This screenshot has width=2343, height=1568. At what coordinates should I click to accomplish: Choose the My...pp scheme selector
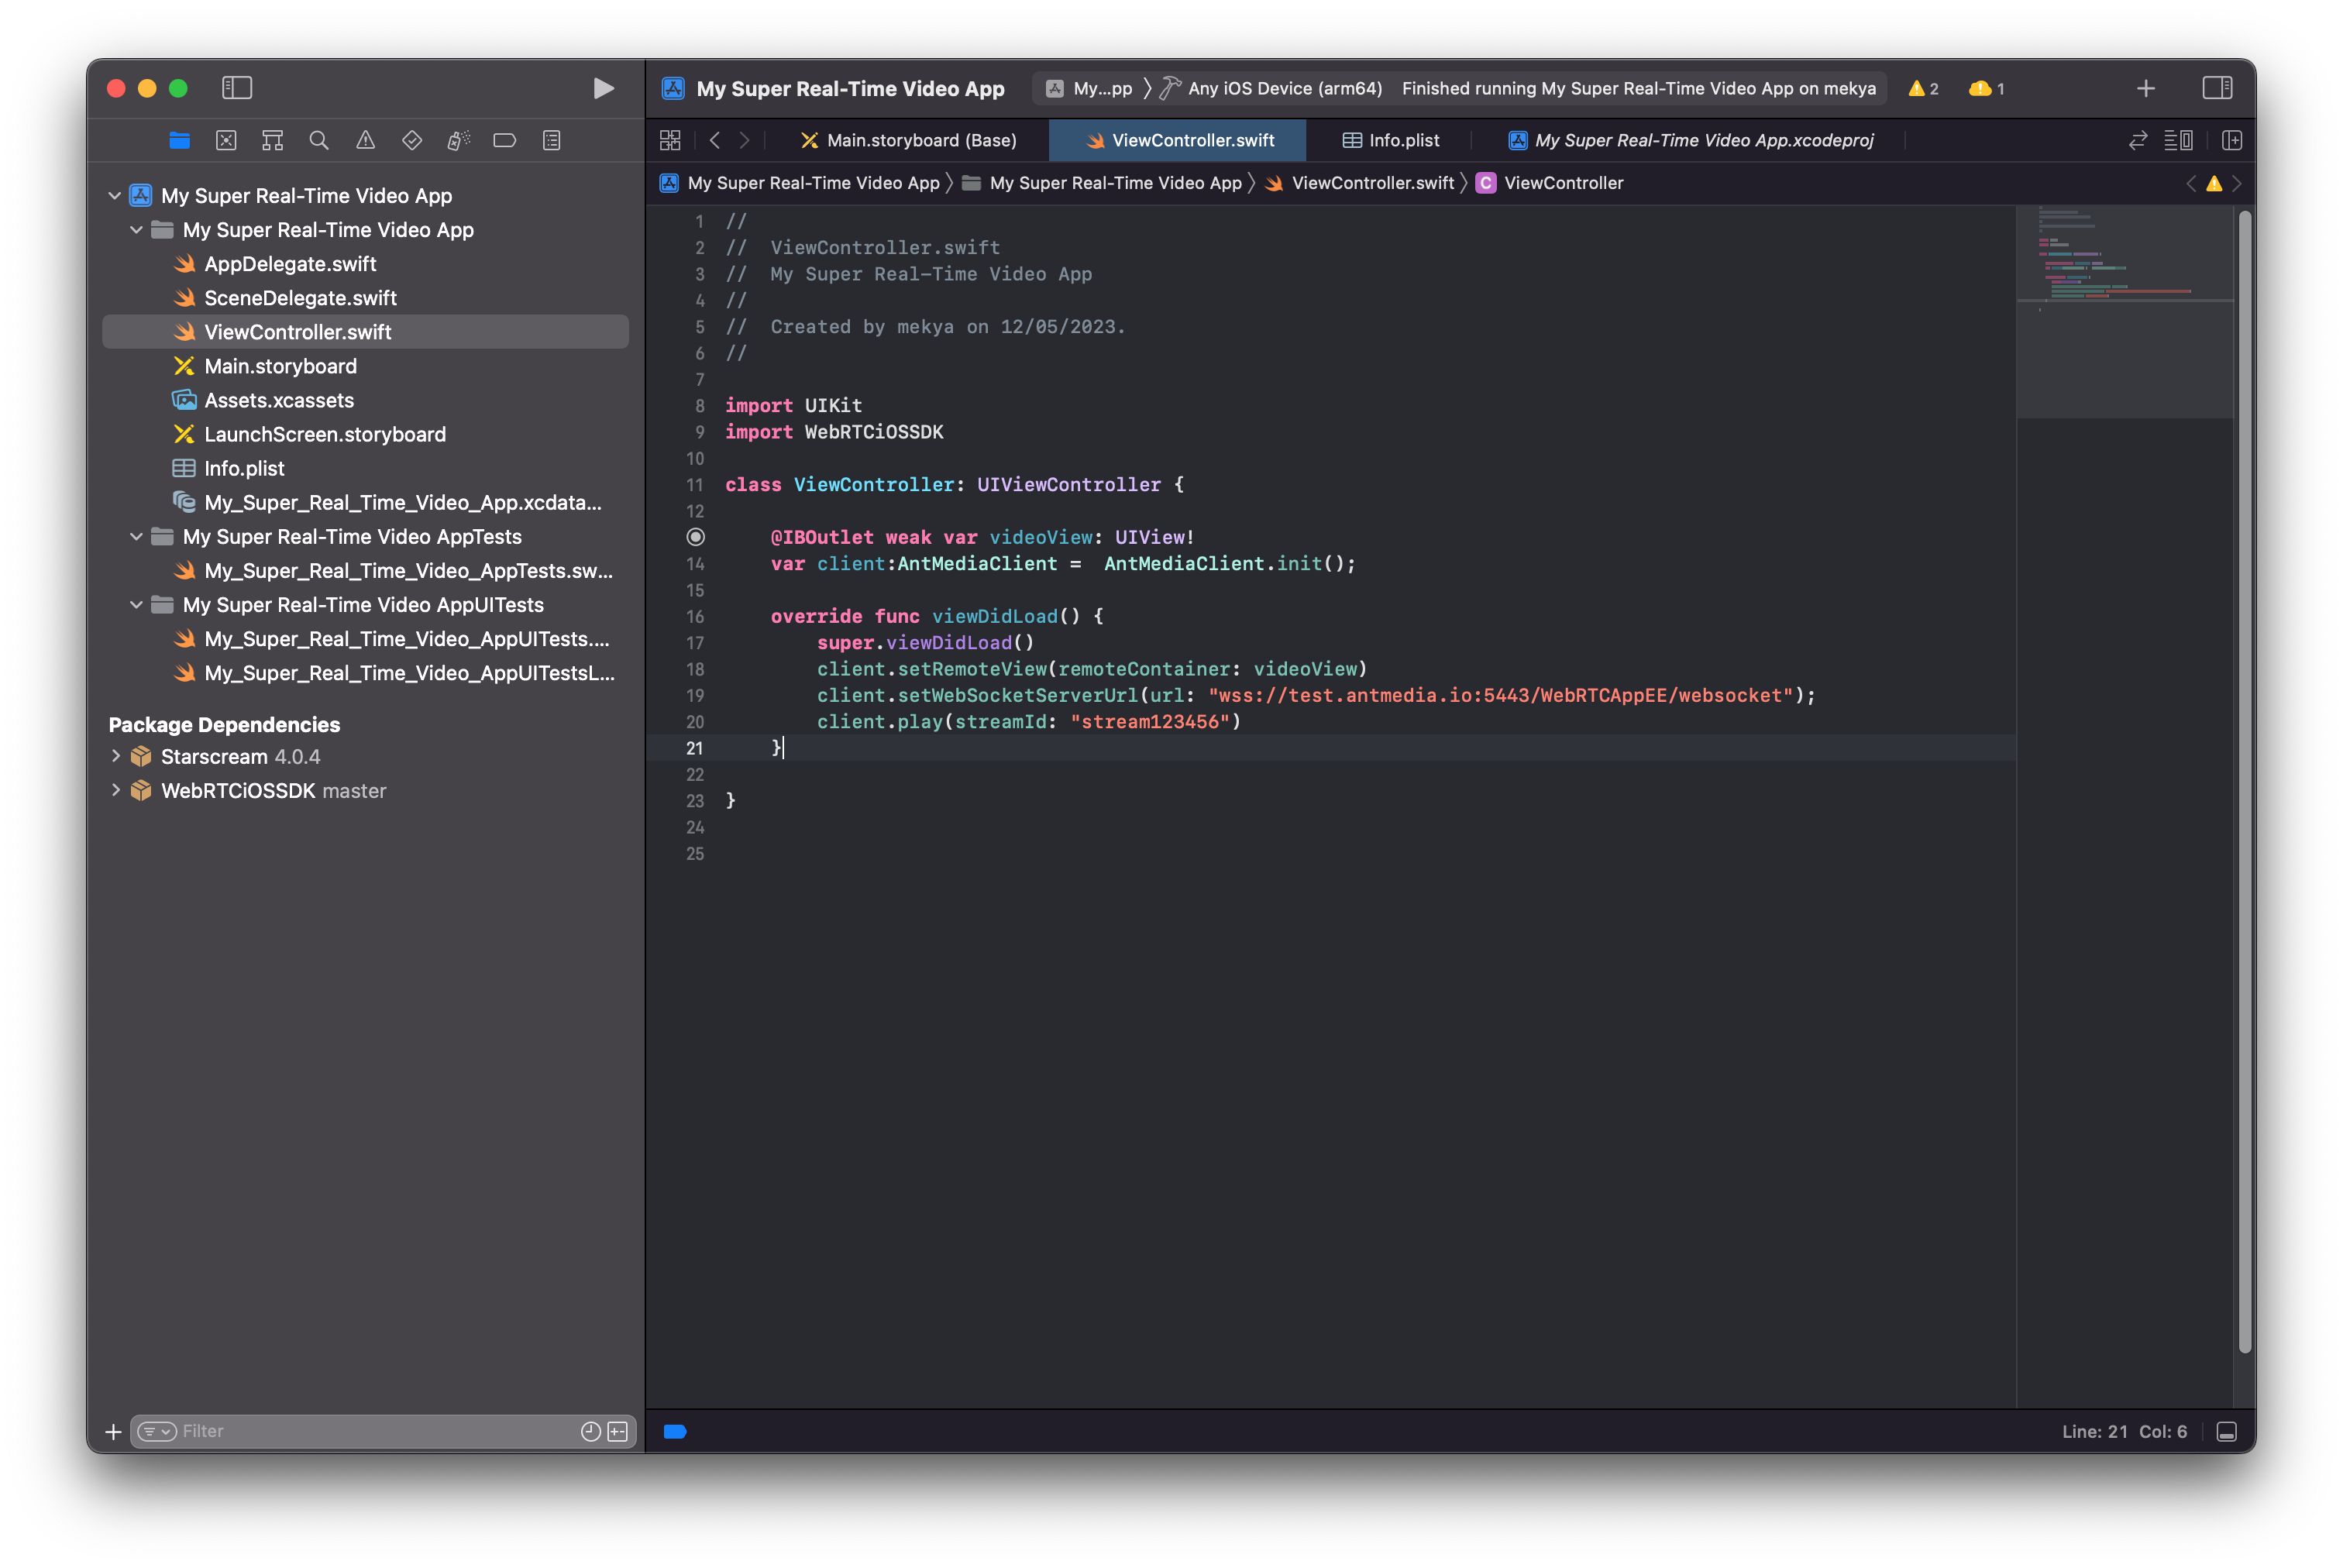tap(1089, 89)
